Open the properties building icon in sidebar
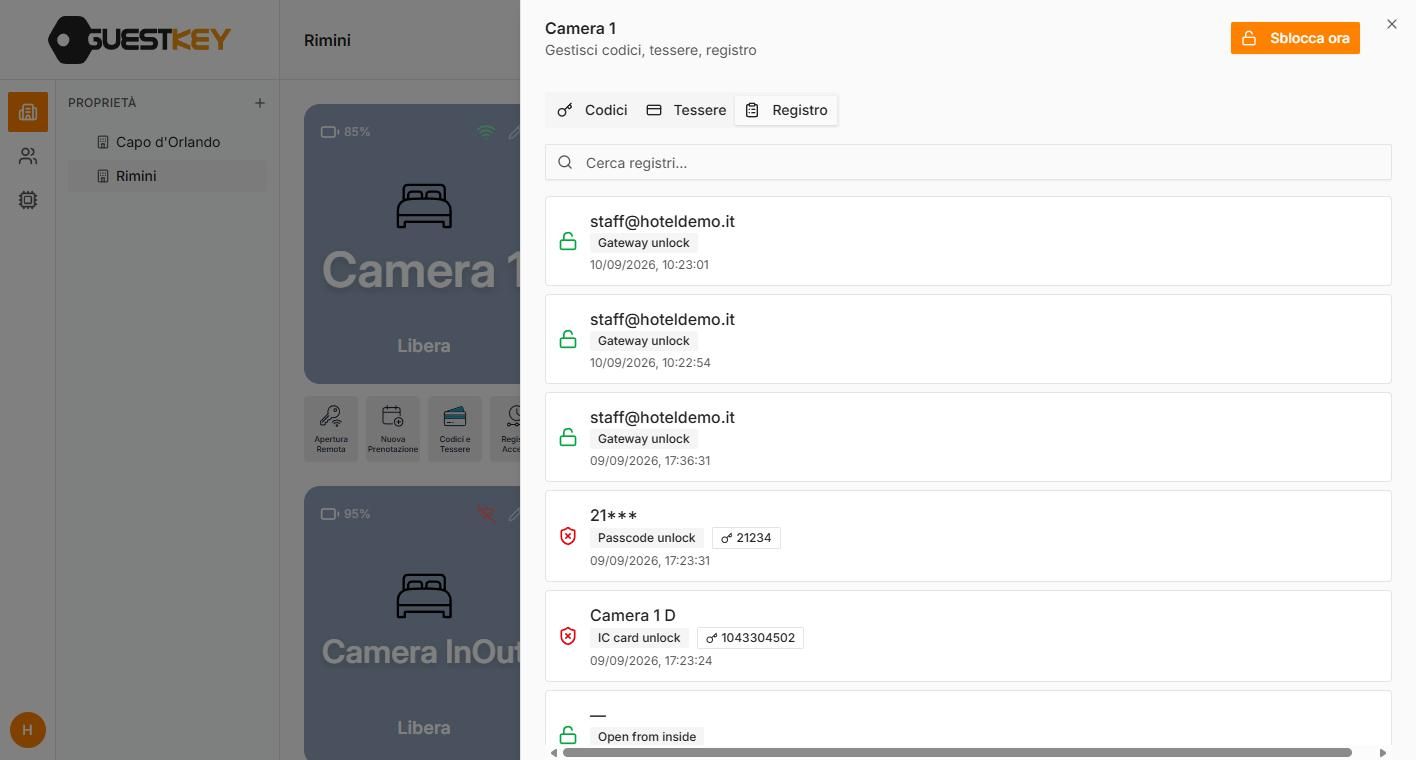 (28, 112)
